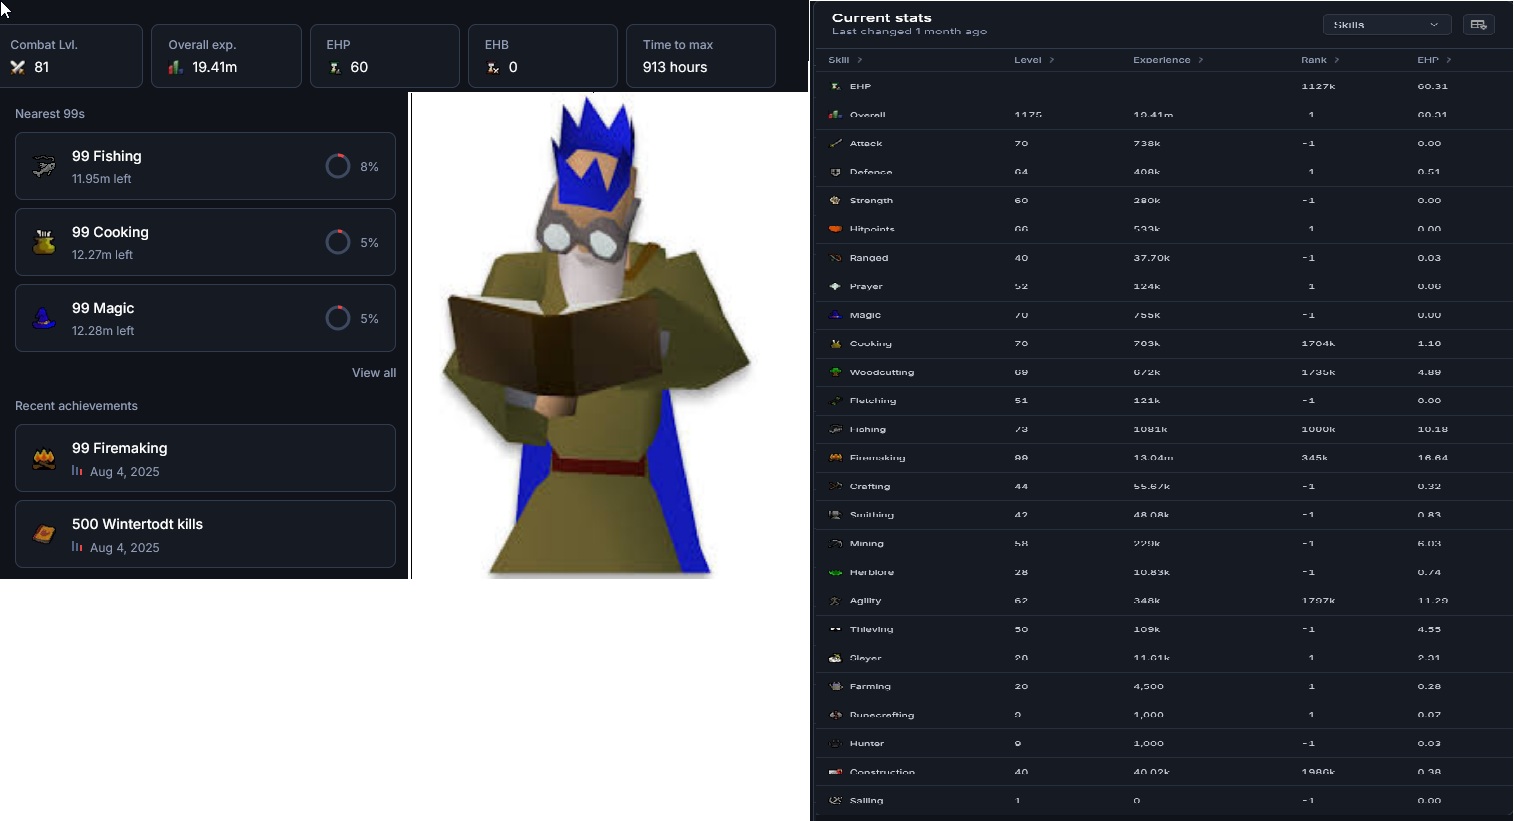Click the icon beside 0 in the EHB card
This screenshot has width=1514, height=821.
[493, 68]
